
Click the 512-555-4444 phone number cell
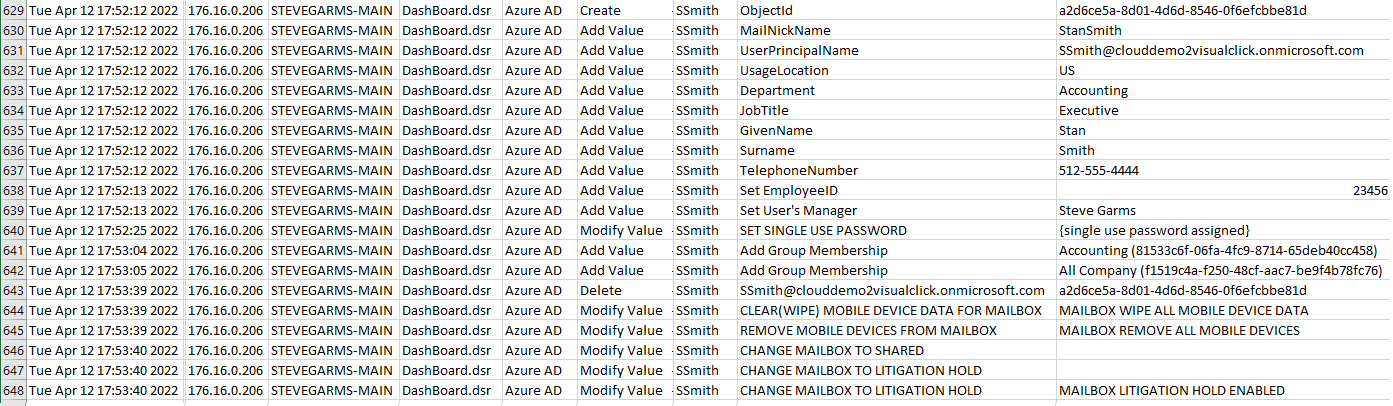[x=1098, y=170]
